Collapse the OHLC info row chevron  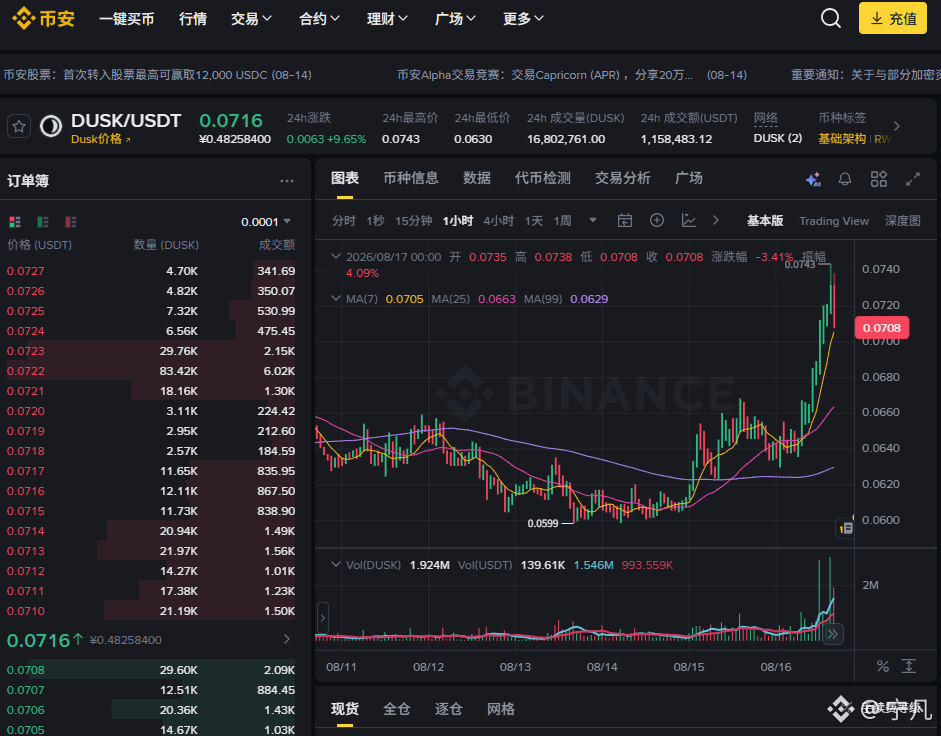click(x=335, y=256)
